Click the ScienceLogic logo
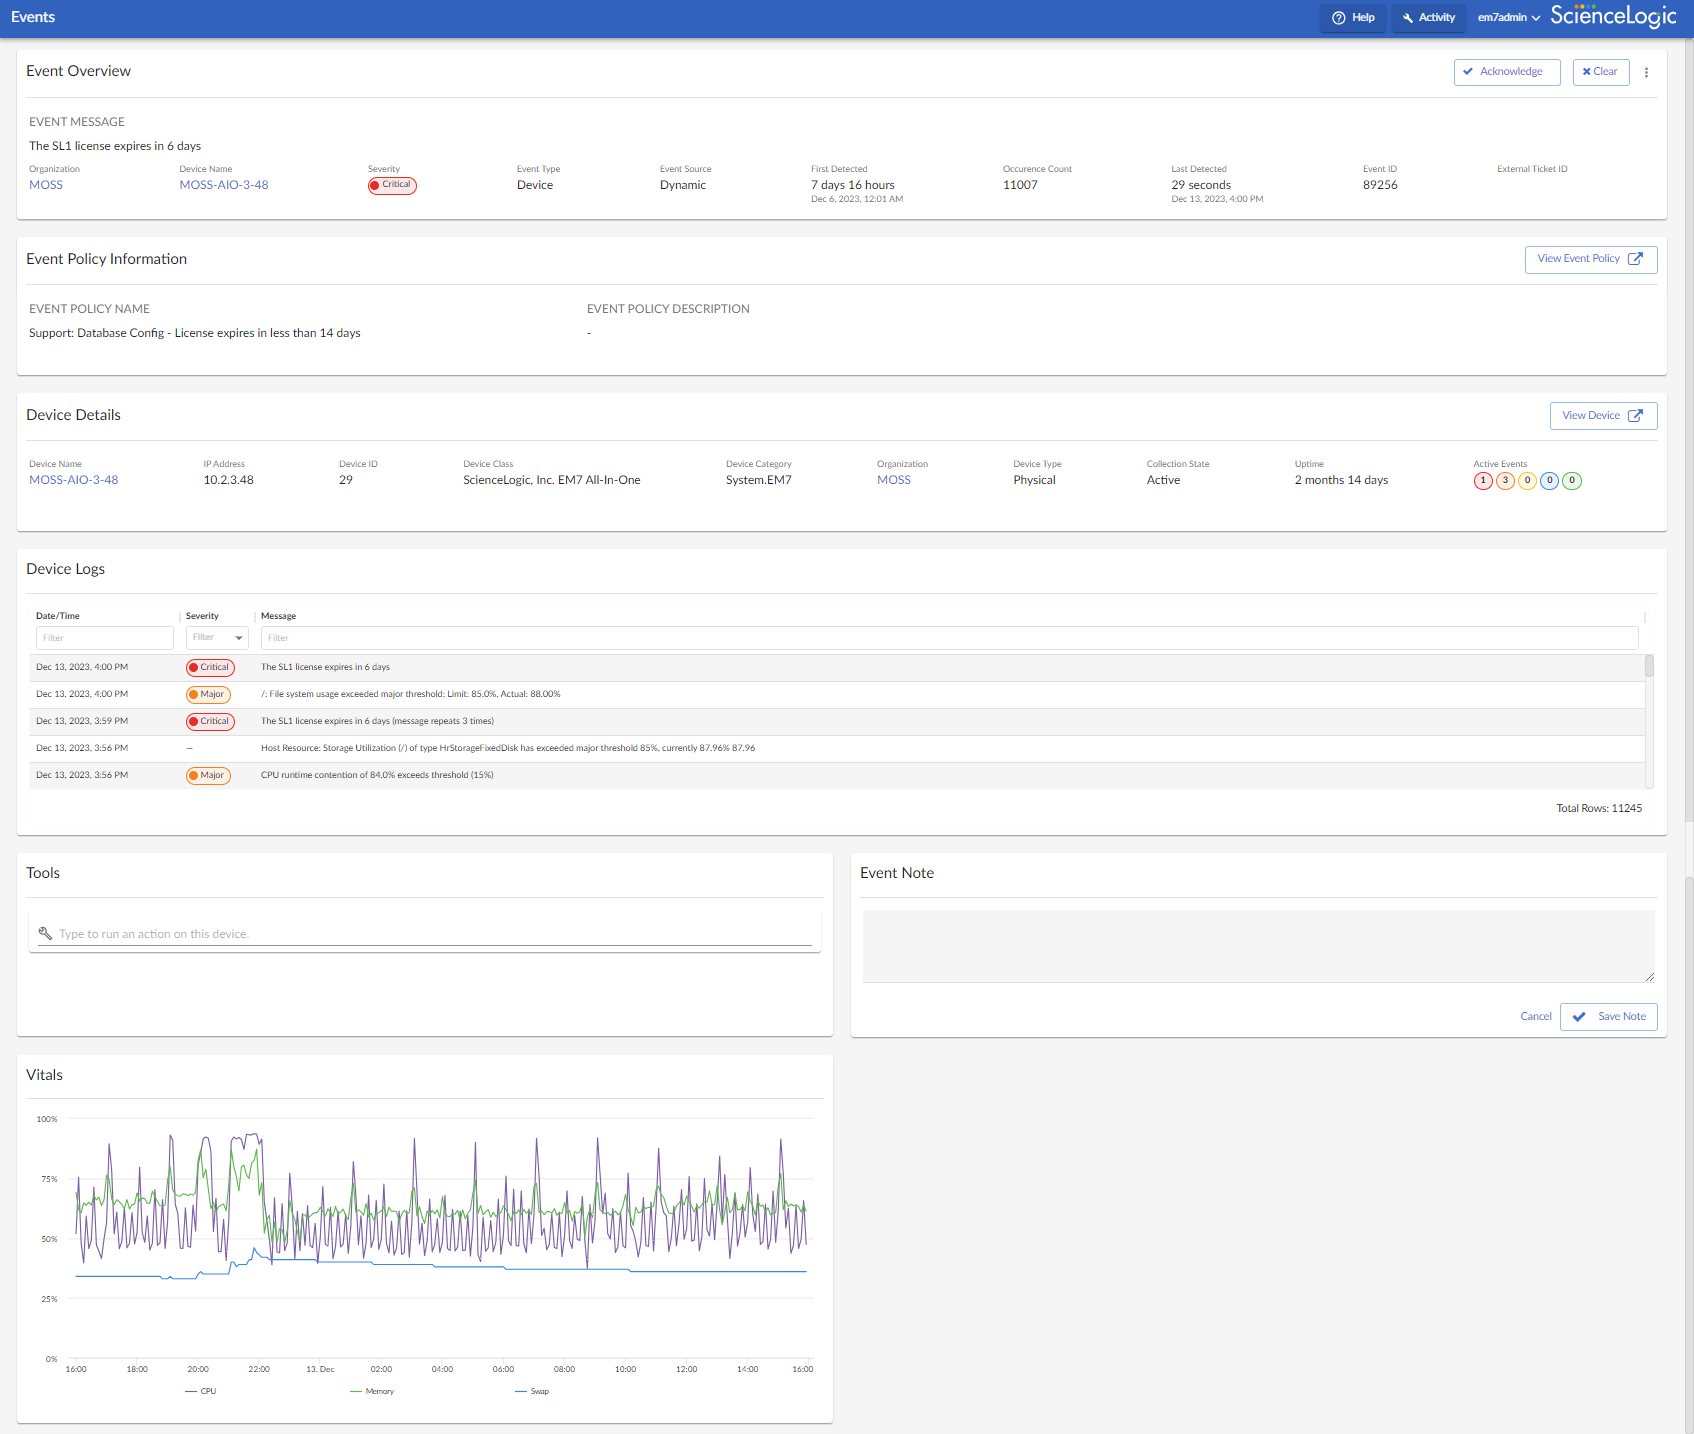Viewport: 1694px width, 1434px height. pyautogui.click(x=1612, y=16)
